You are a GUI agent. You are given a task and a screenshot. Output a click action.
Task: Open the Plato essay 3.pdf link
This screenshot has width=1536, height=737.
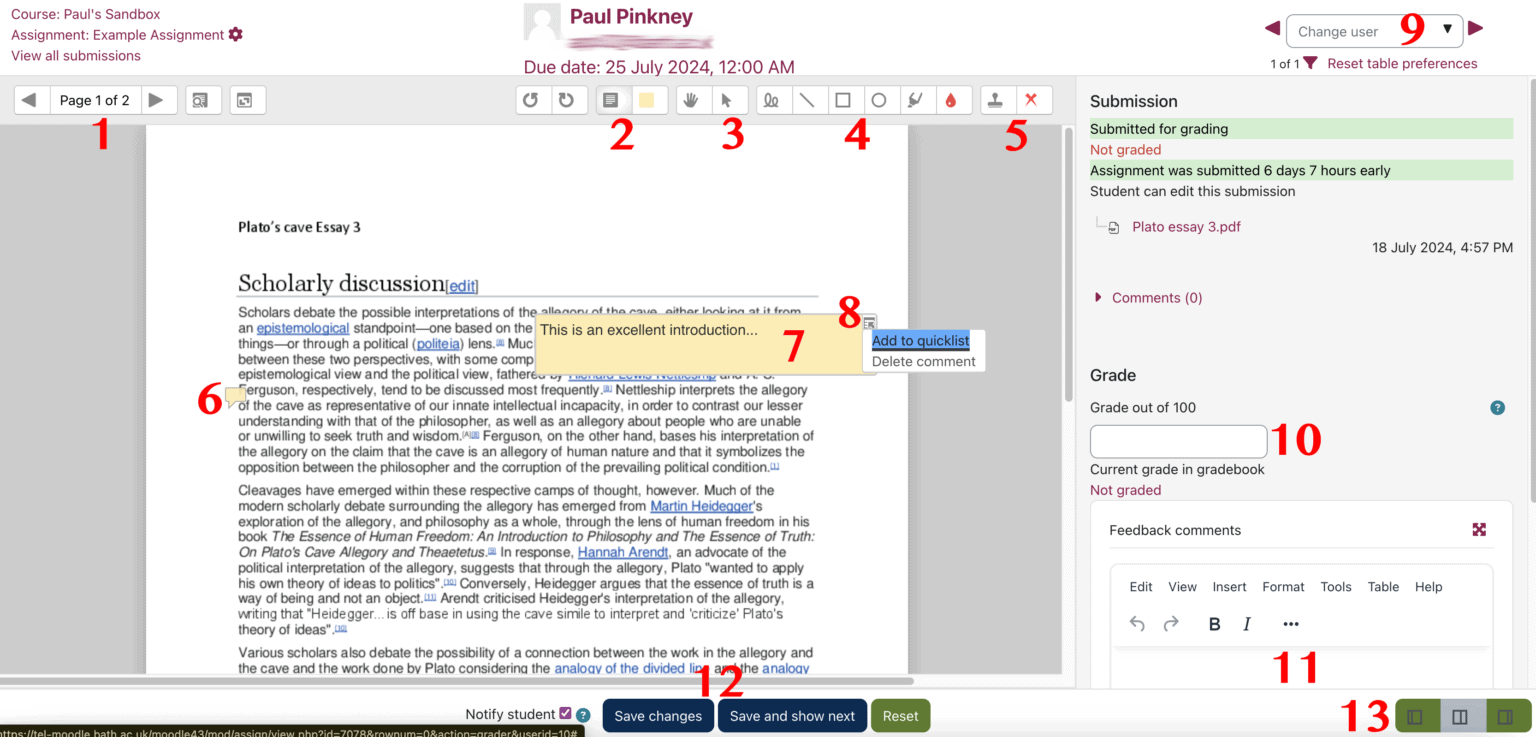pyautogui.click(x=1186, y=227)
